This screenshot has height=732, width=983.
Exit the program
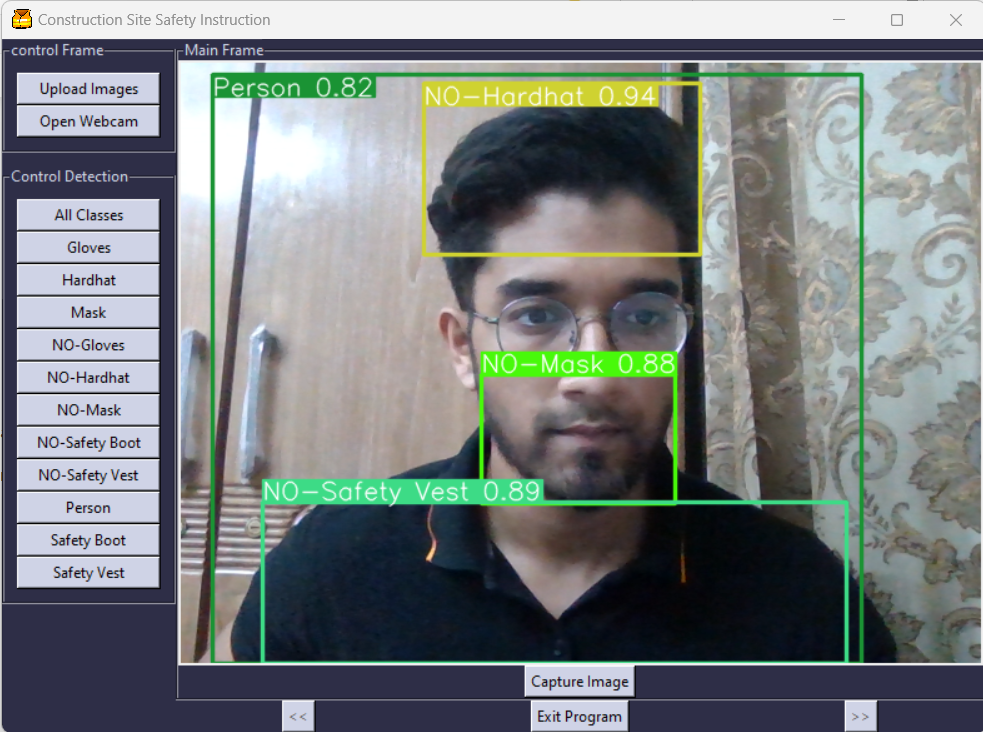pos(580,716)
